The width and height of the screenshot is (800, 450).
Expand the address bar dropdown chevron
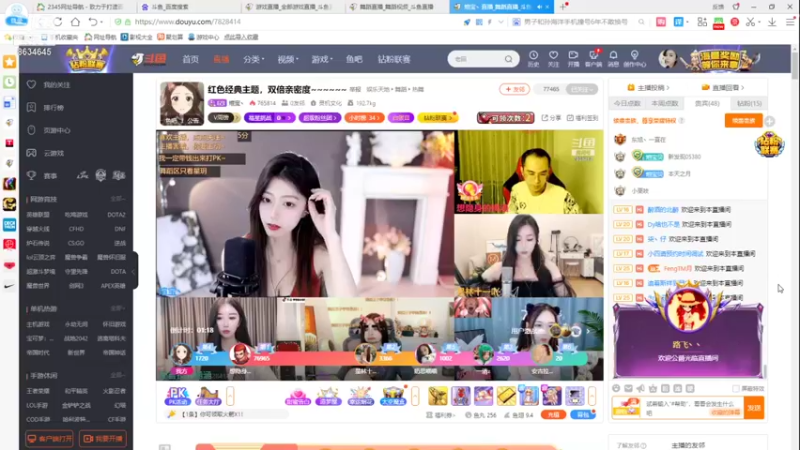[501, 22]
